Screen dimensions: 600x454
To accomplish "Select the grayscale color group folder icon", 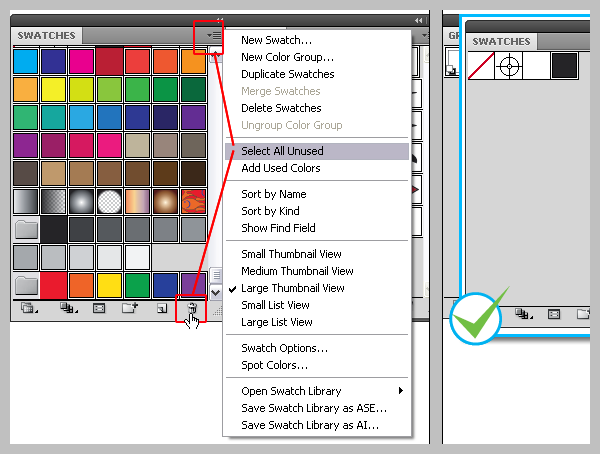I will tap(26, 229).
